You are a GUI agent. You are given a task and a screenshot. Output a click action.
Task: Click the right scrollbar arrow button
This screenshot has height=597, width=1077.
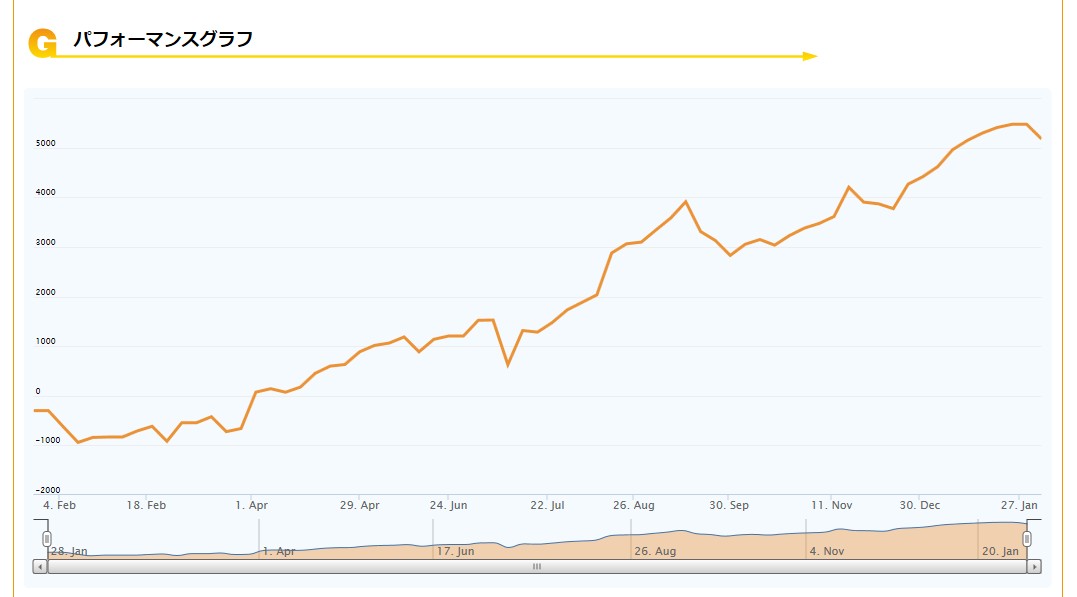click(1034, 566)
